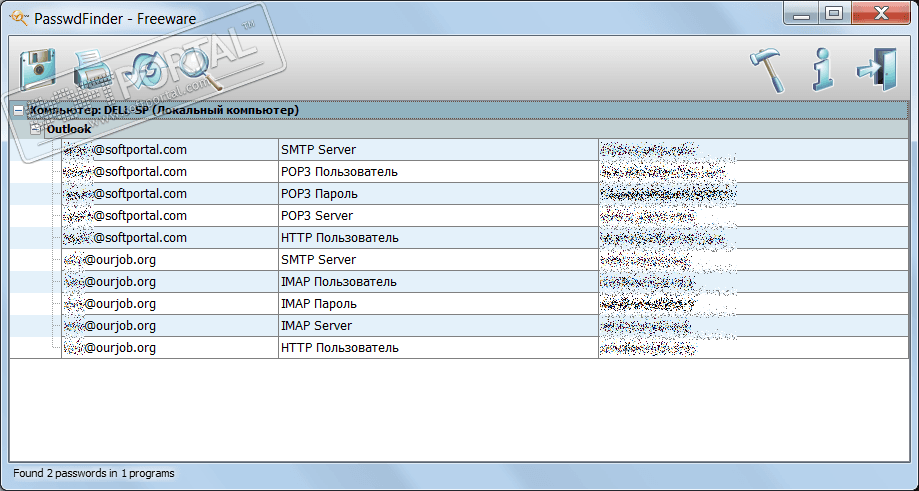Select the Компьютер: DELL-SP header row
919x491 pixels.
pyautogui.click(x=459, y=110)
